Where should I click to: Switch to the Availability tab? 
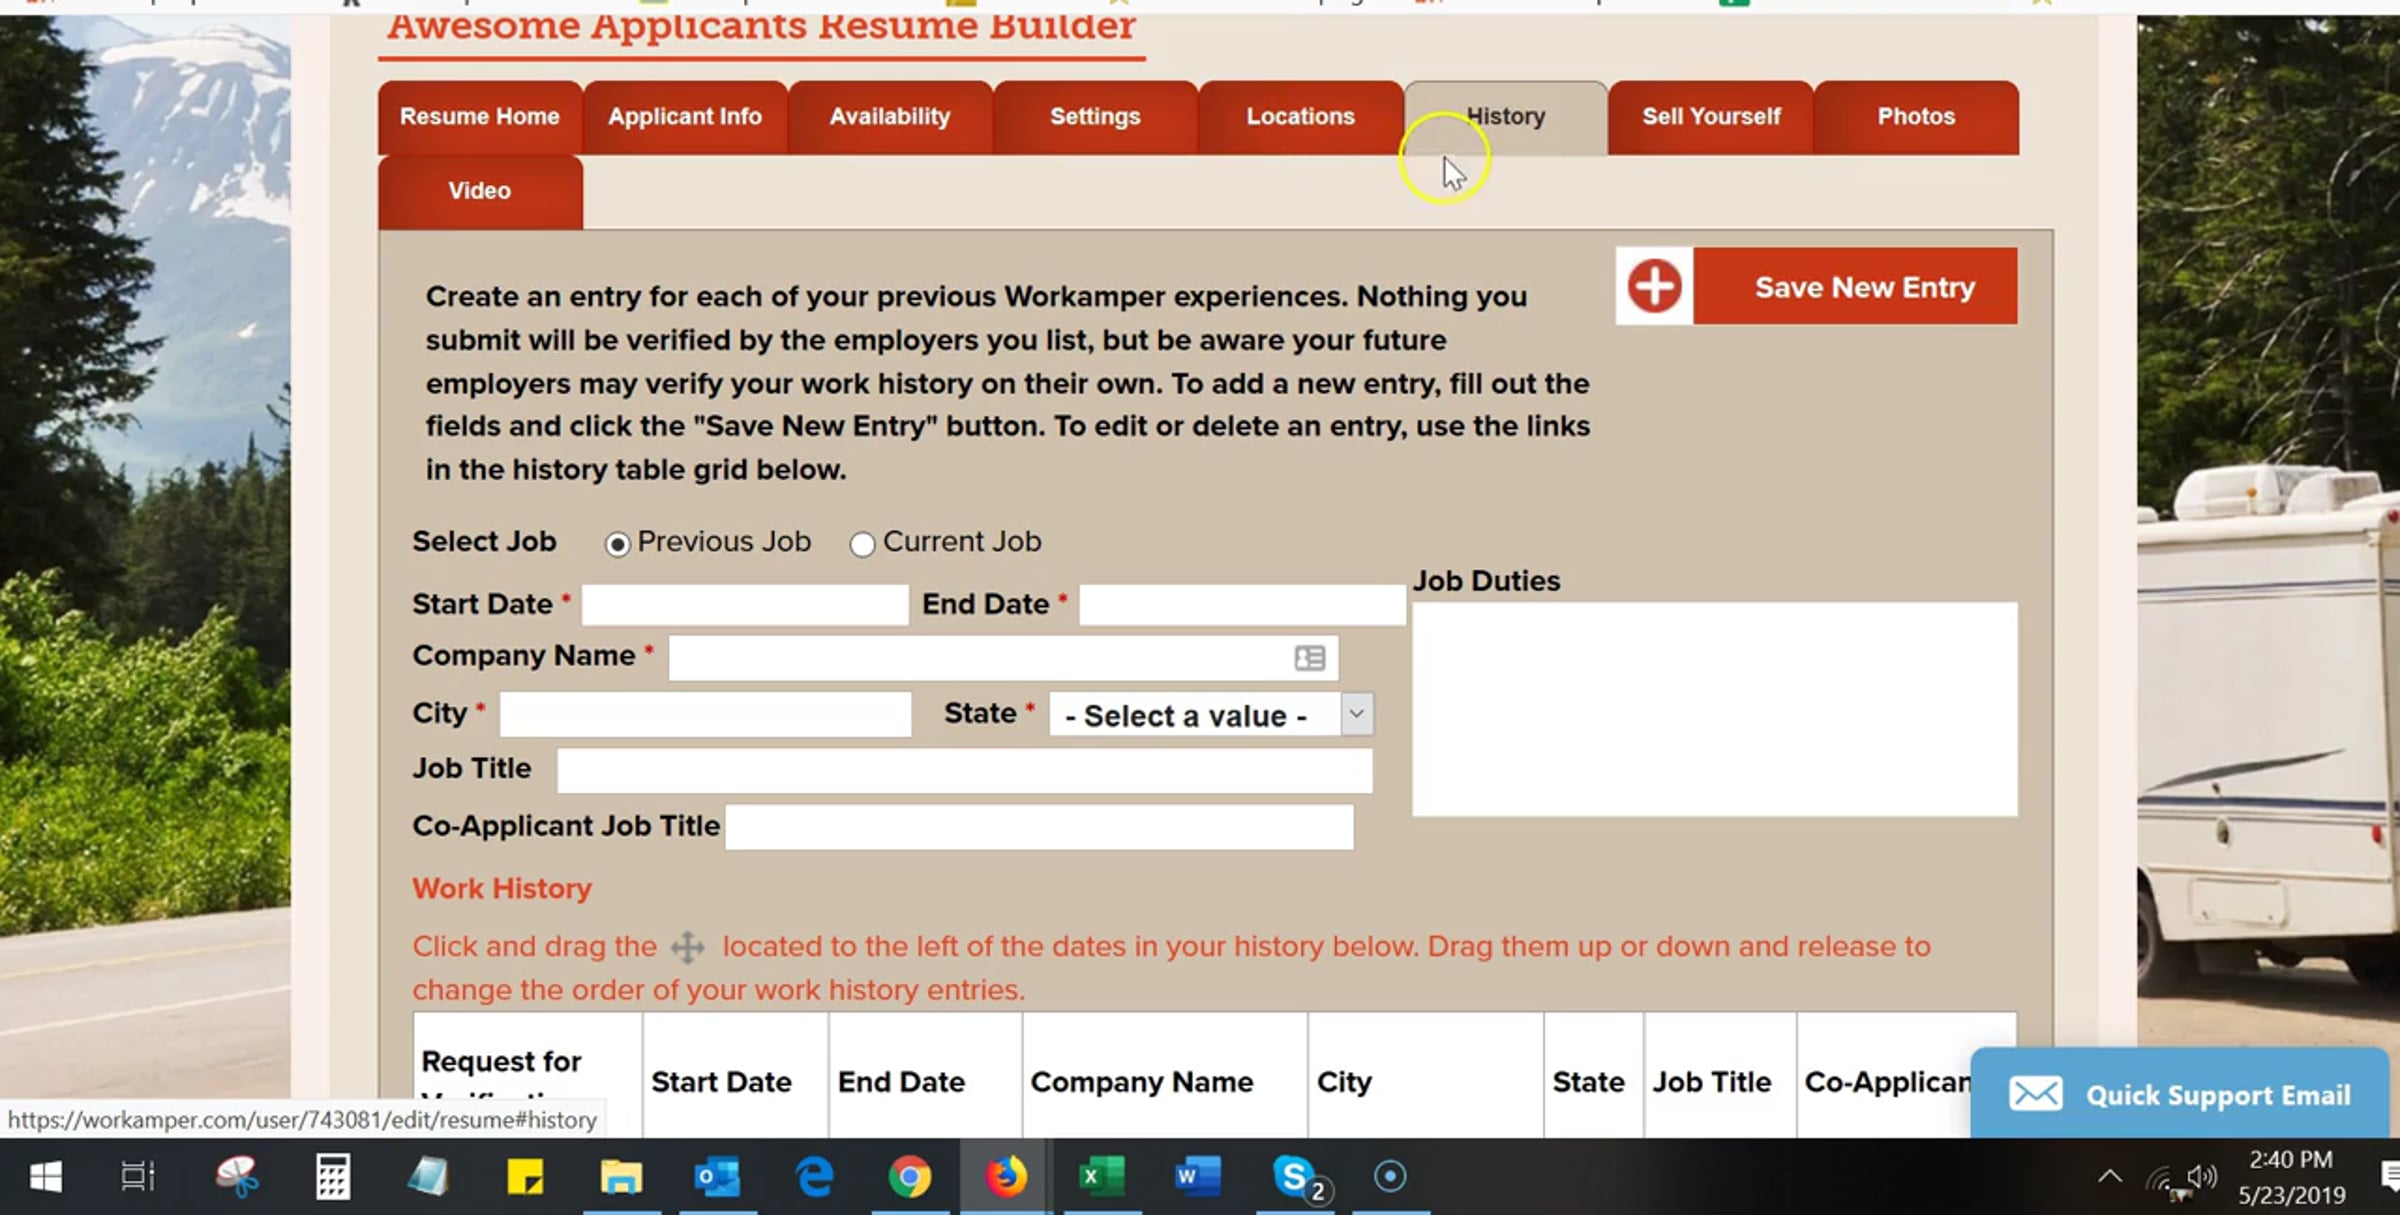coord(890,117)
